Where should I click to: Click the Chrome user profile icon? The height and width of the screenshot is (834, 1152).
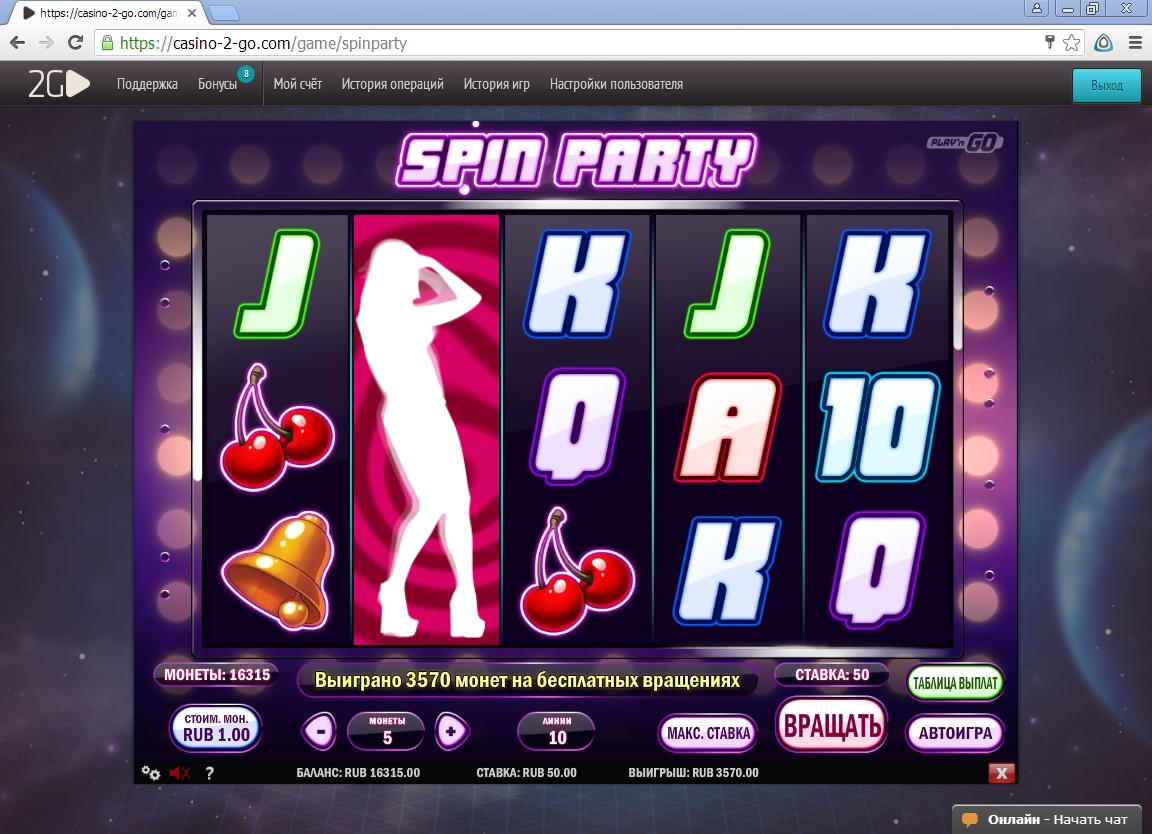(1036, 8)
